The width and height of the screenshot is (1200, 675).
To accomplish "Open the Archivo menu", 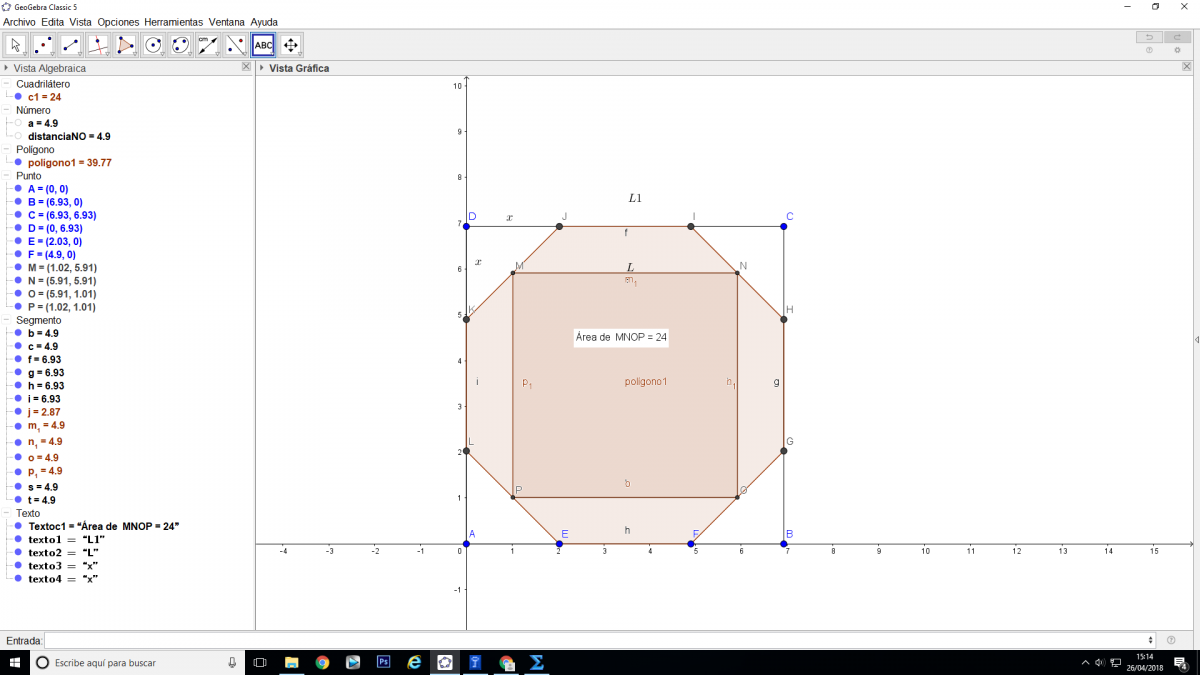I will 19,21.
